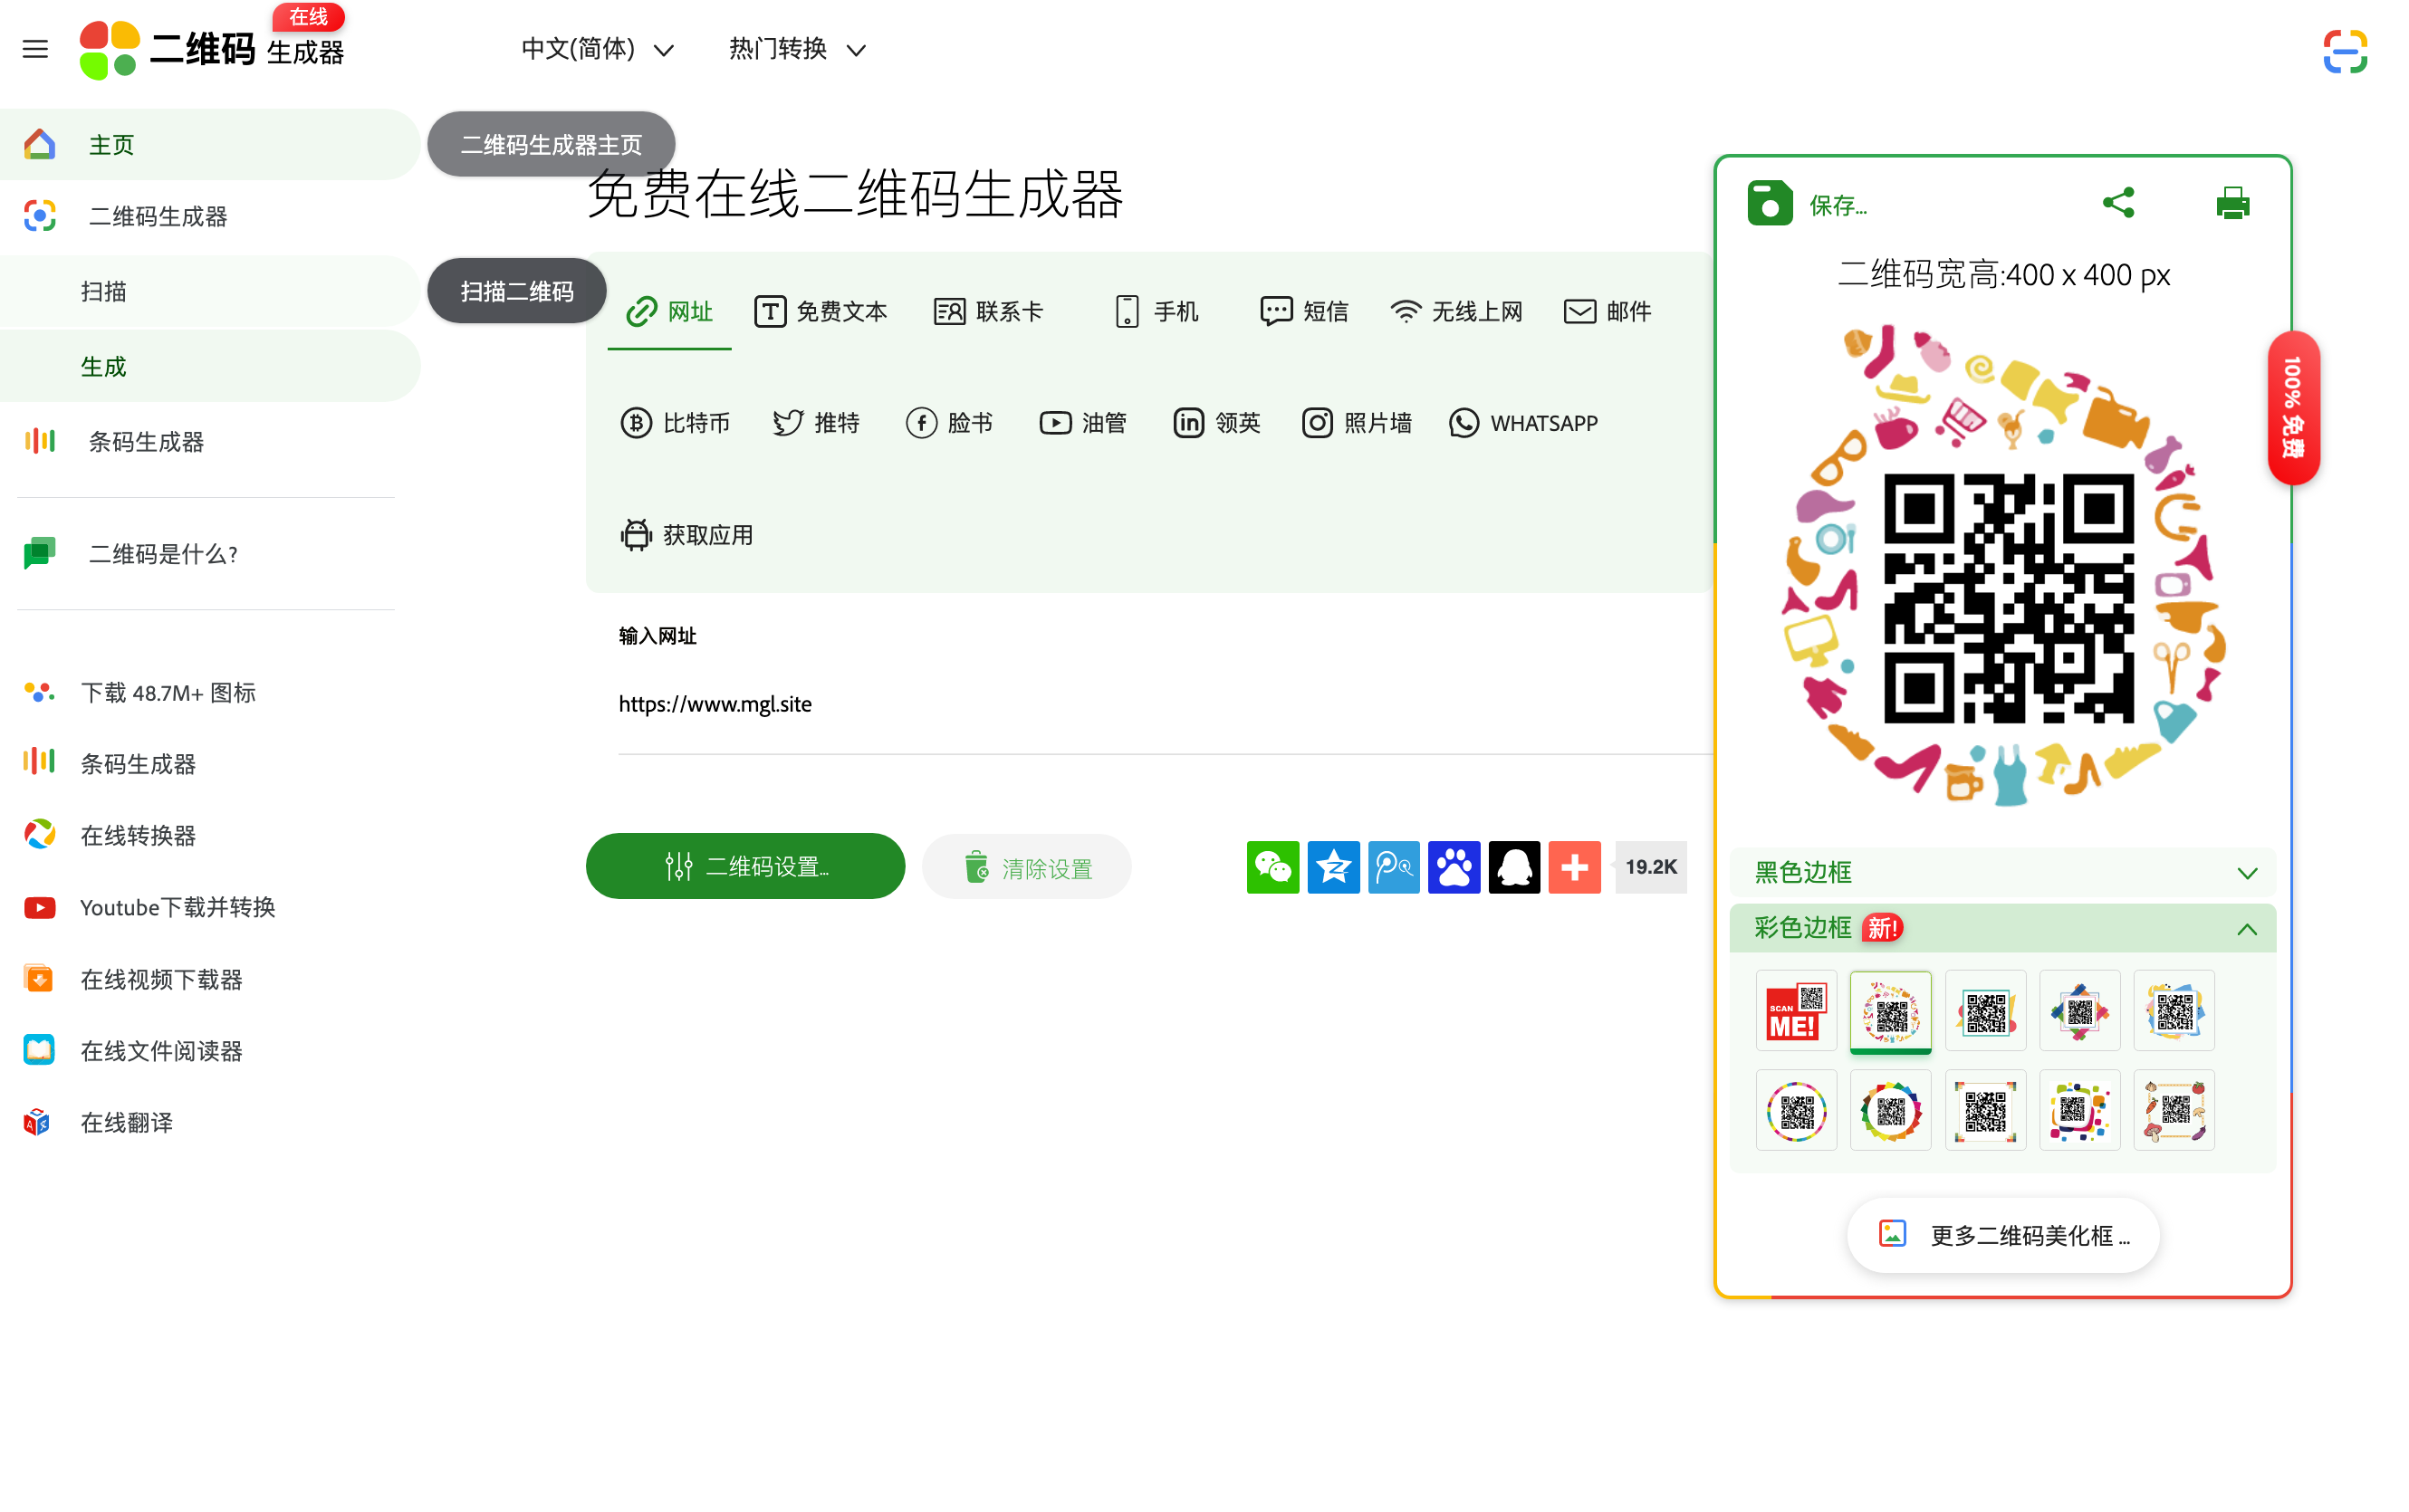Screen dimensions: 2409x1512
Task: Open the 扫描 scan section in sidebar
Action: click(x=104, y=290)
